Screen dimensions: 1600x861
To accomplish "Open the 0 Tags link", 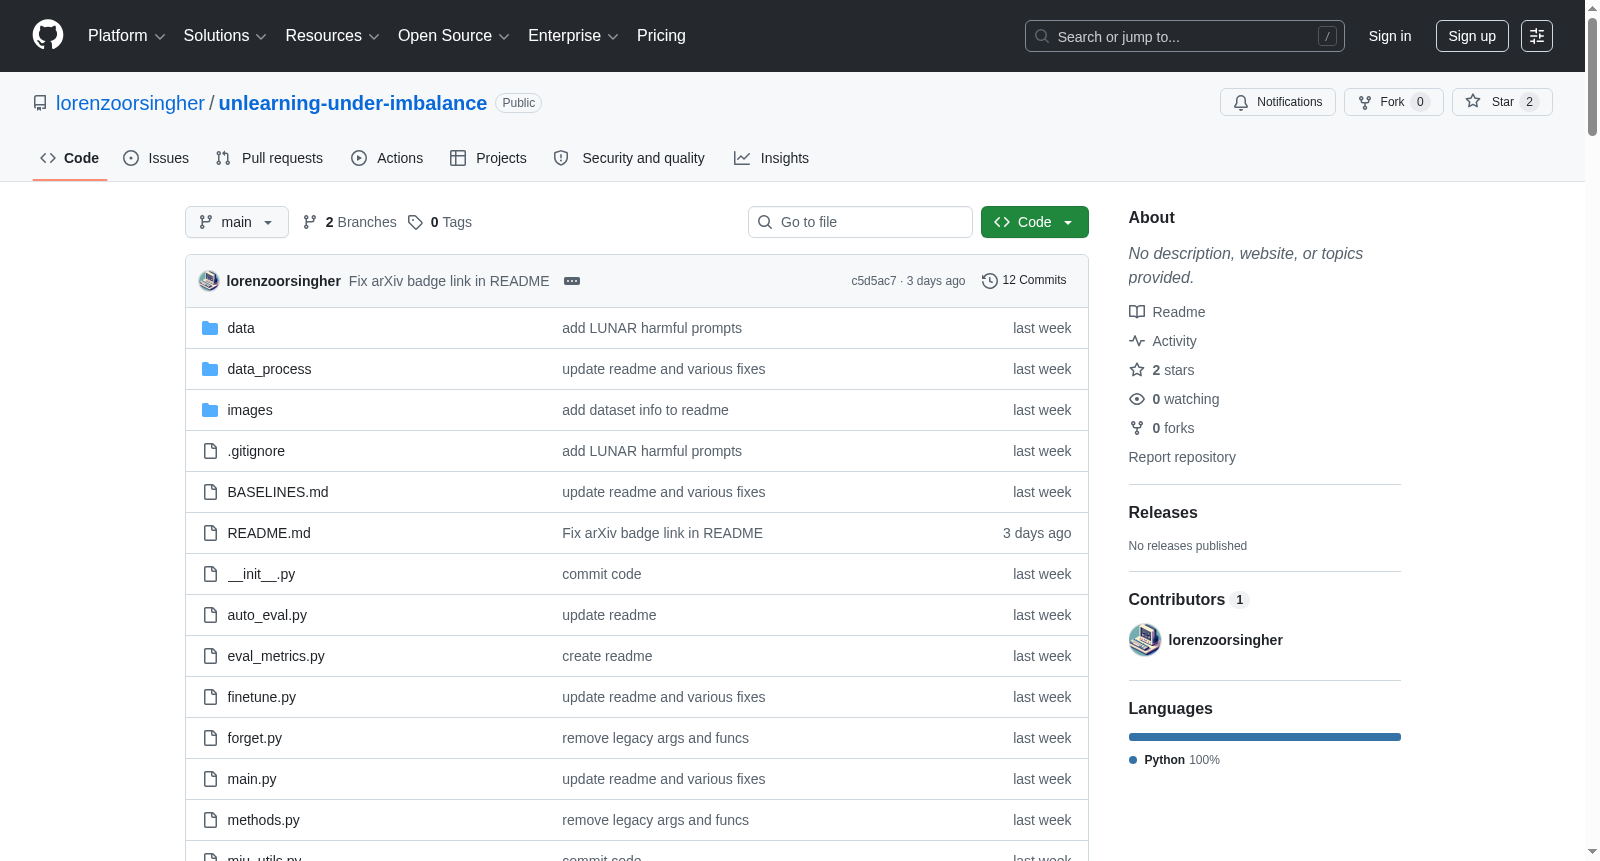I will pyautogui.click(x=440, y=222).
